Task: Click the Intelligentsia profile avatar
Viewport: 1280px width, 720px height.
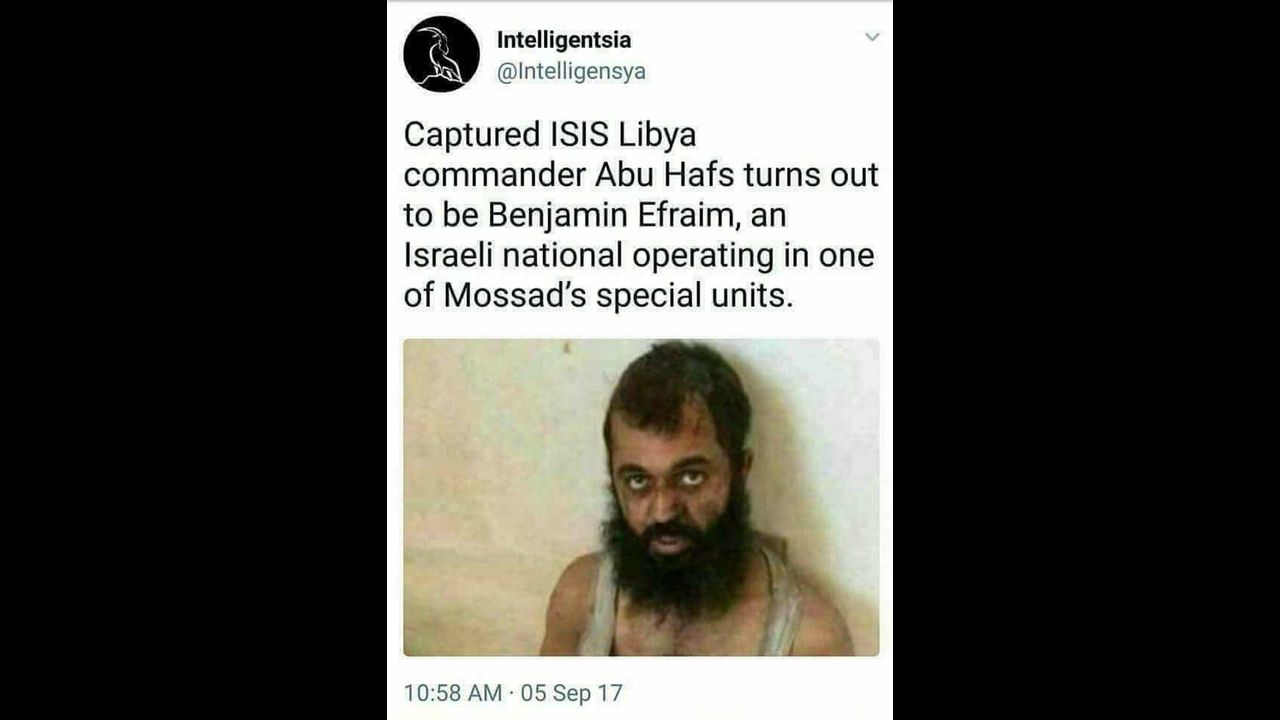Action: pyautogui.click(x=441, y=54)
